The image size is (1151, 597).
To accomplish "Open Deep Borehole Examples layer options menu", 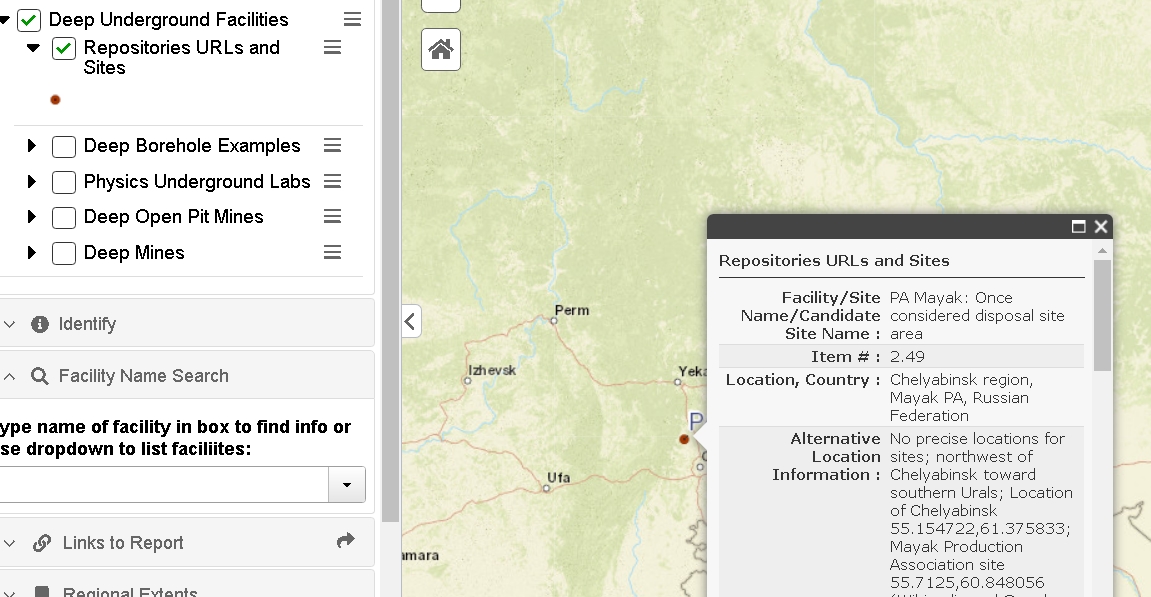I will tap(333, 146).
